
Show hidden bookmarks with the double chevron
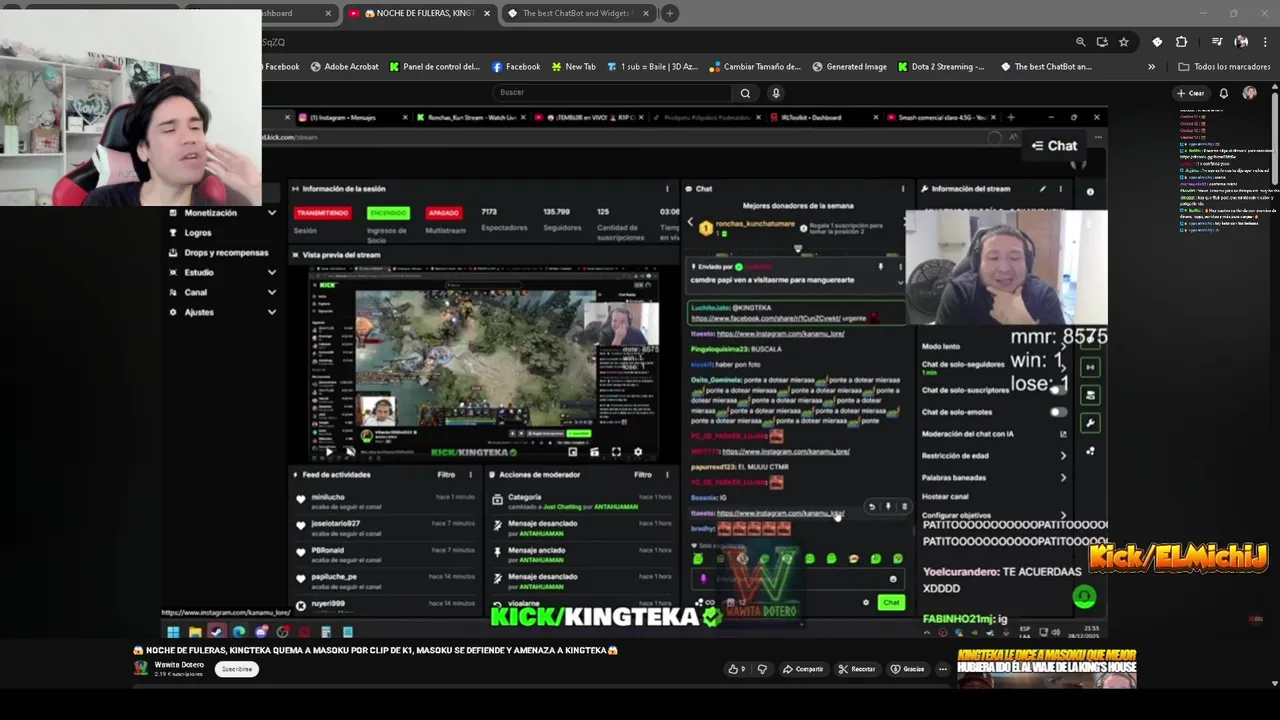point(1151,67)
